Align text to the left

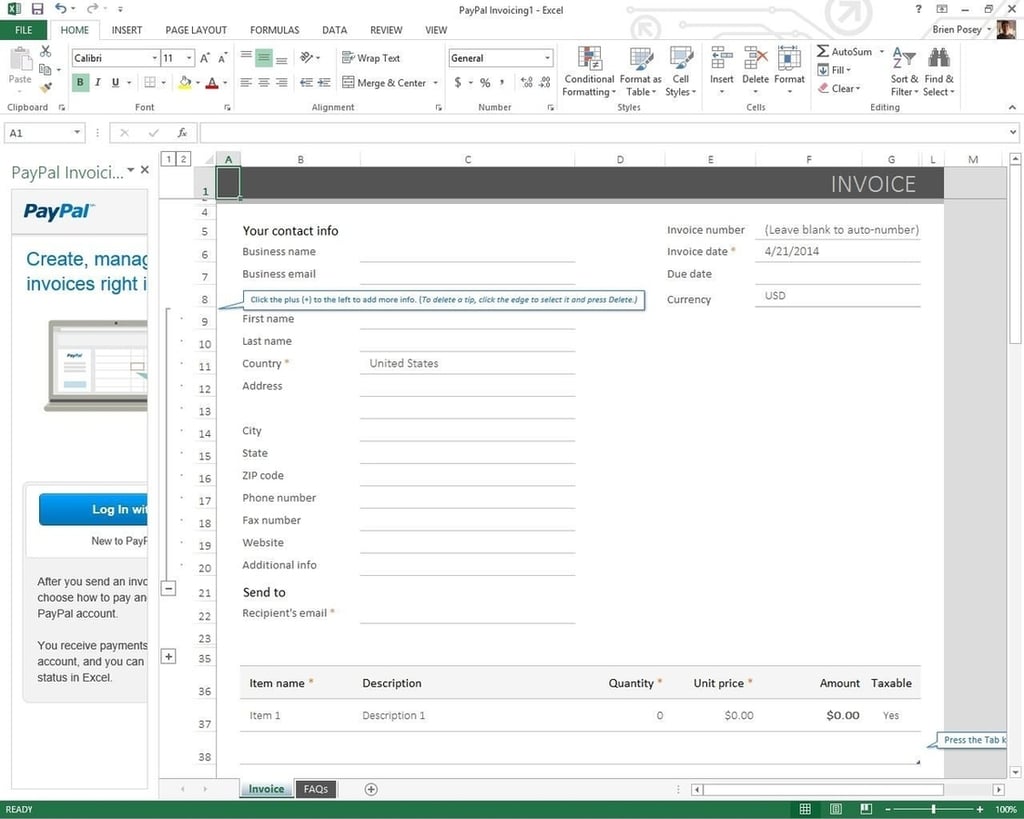click(x=246, y=82)
